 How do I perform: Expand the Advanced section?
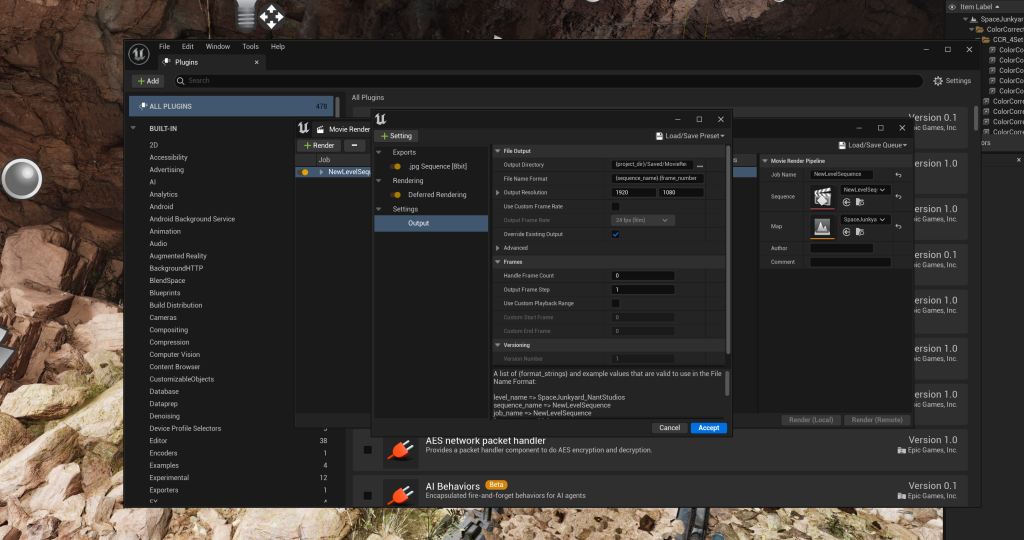pyautogui.click(x=498, y=248)
